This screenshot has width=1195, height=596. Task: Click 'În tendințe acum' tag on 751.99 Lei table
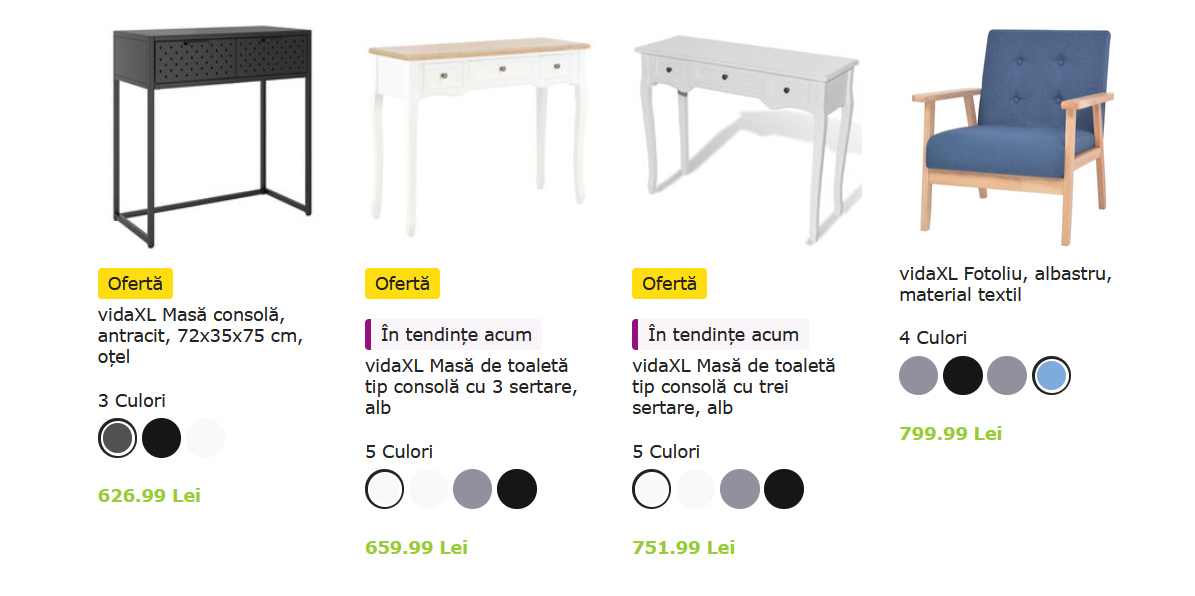(x=721, y=334)
